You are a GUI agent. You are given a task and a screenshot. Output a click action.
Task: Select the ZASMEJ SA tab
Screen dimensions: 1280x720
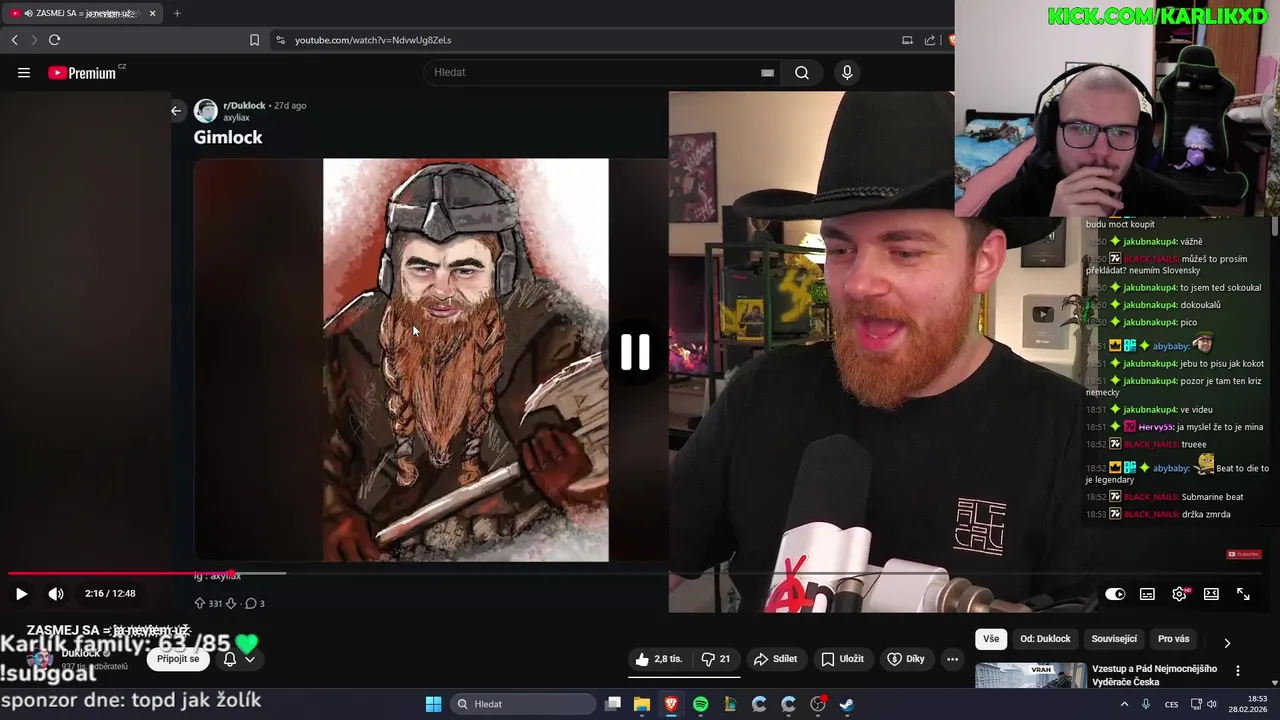[82, 13]
